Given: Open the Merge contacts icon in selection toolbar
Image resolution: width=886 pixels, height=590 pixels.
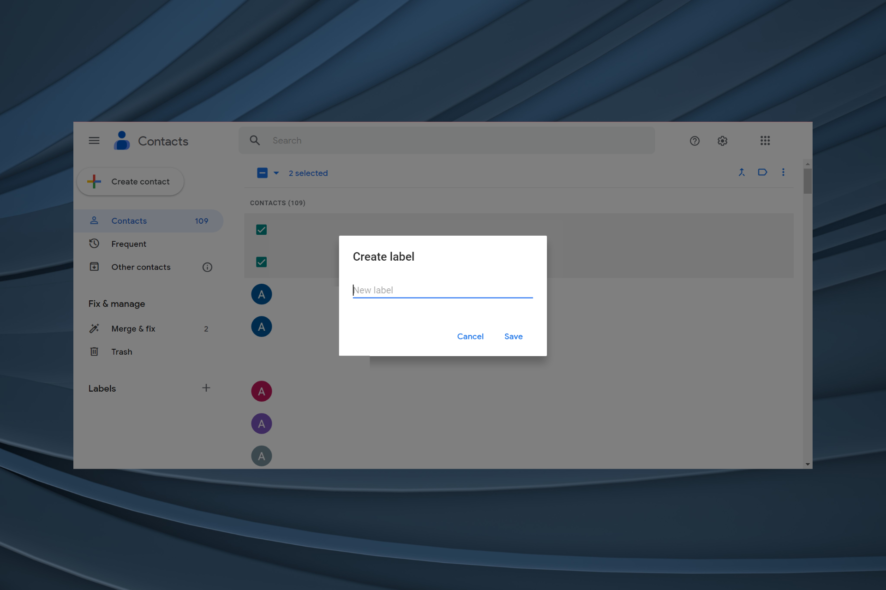Looking at the screenshot, I should [741, 172].
